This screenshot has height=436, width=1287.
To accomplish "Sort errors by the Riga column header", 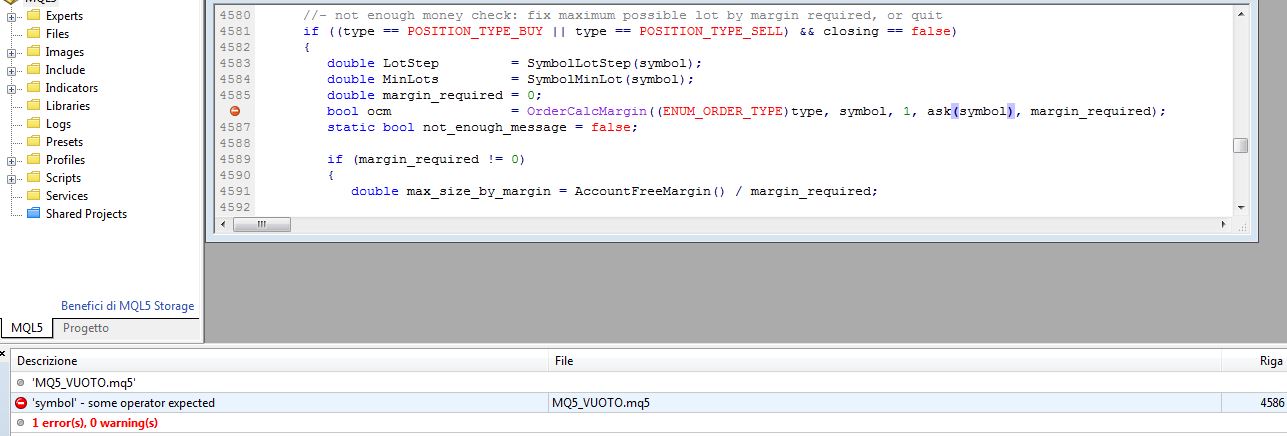I will point(1254,360).
